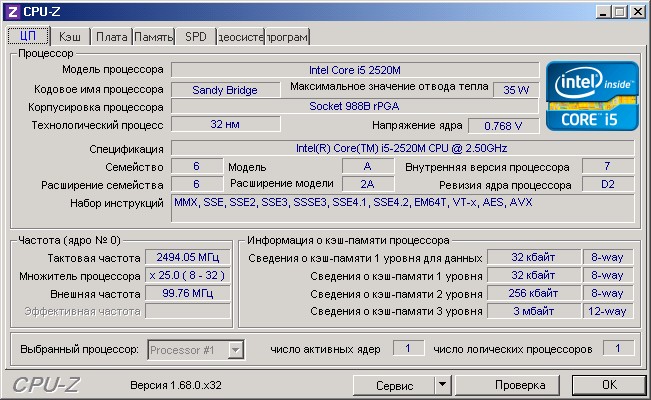
Task: Click the Расширение модели value 2A
Action: pos(368,184)
